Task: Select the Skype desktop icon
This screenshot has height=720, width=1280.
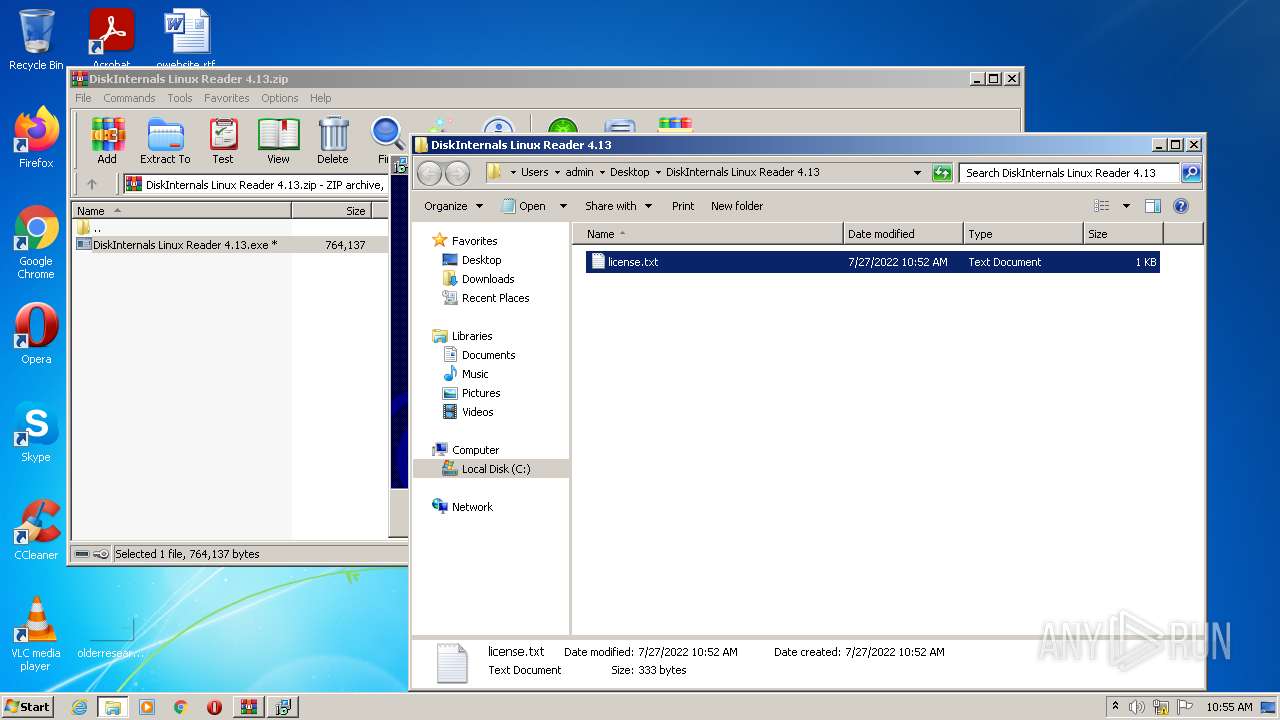Action: click(x=36, y=431)
